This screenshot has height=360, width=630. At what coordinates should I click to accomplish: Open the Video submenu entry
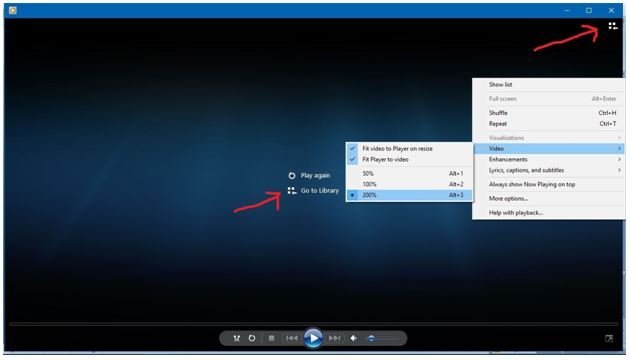pyautogui.click(x=549, y=149)
